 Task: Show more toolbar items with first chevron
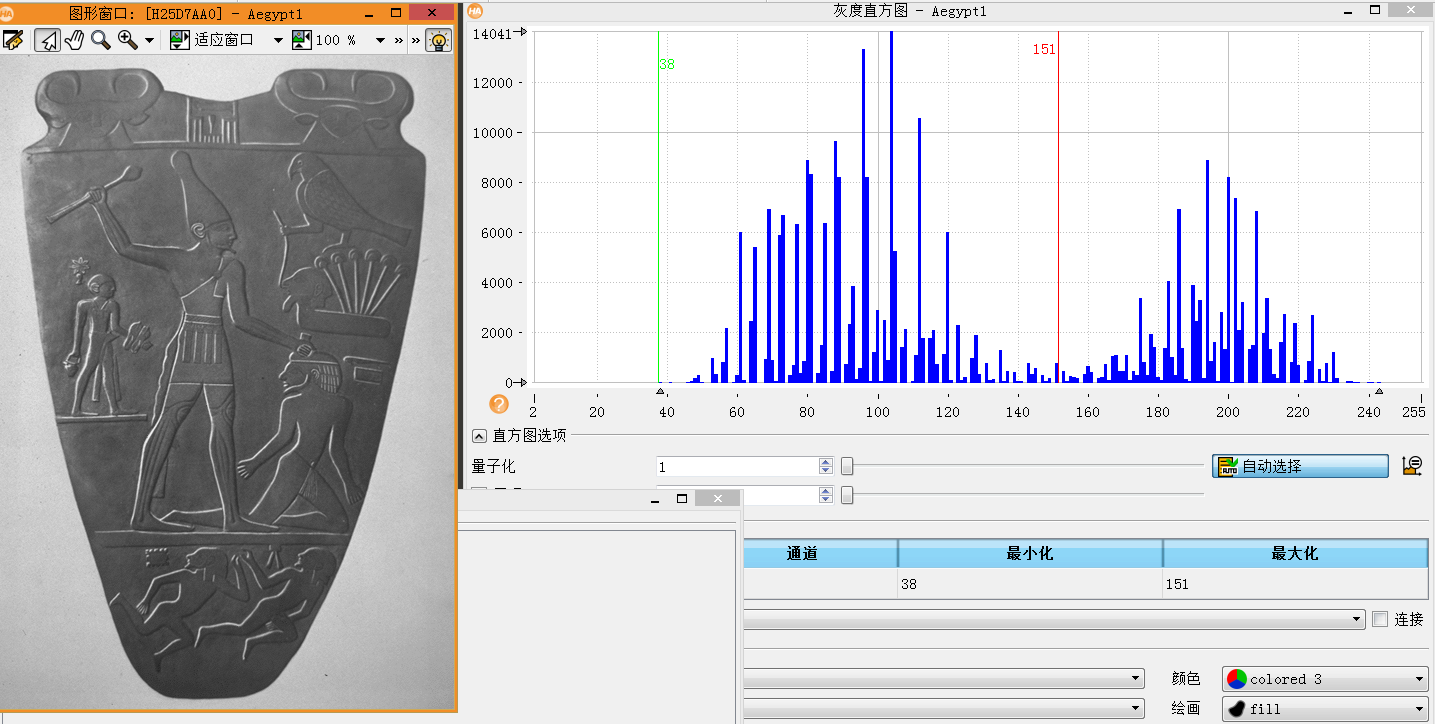click(x=399, y=41)
